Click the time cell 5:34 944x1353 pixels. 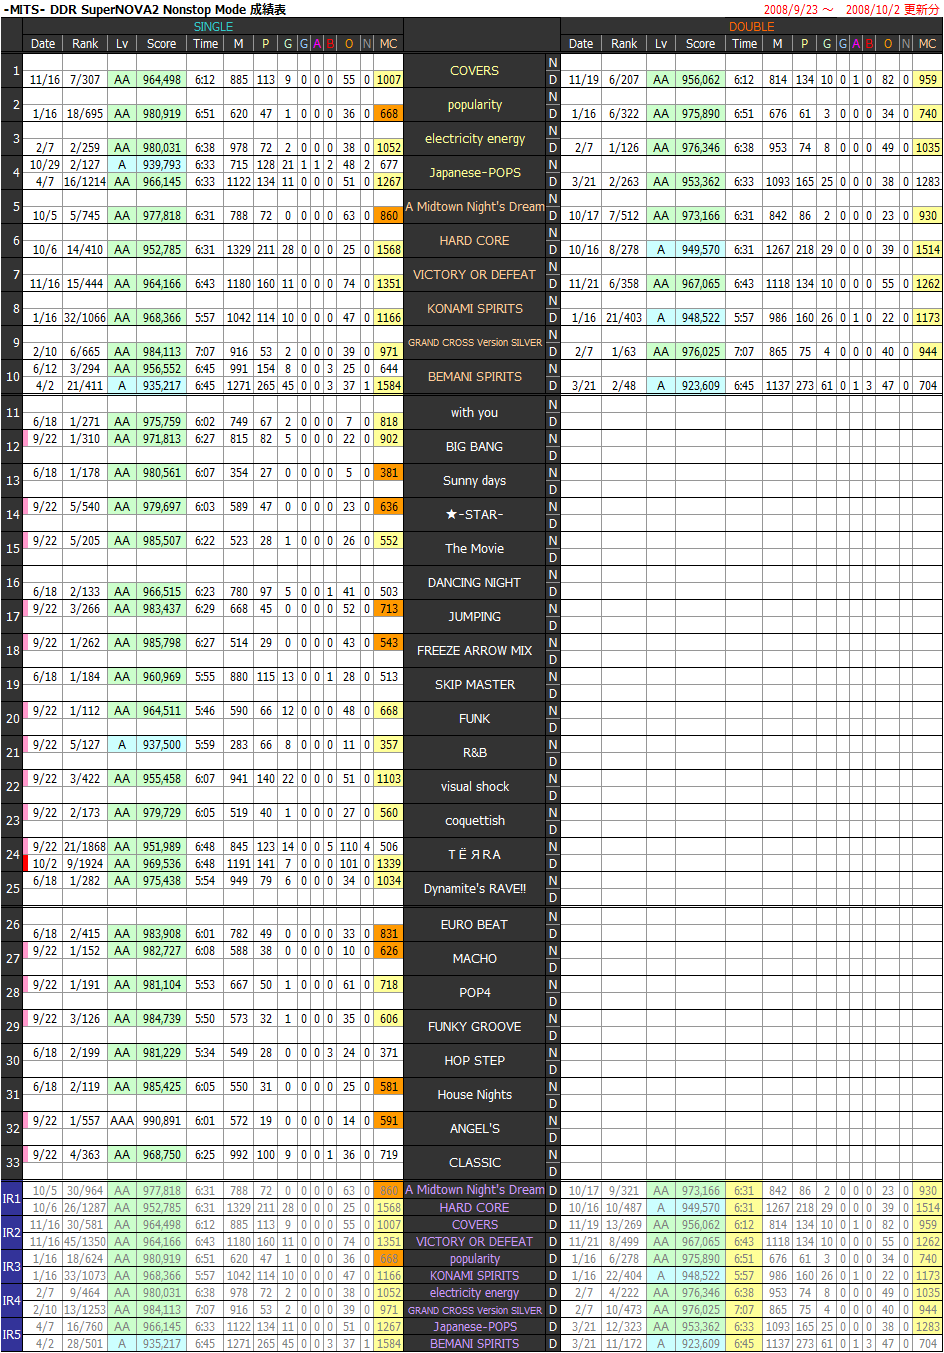[x=205, y=1053]
